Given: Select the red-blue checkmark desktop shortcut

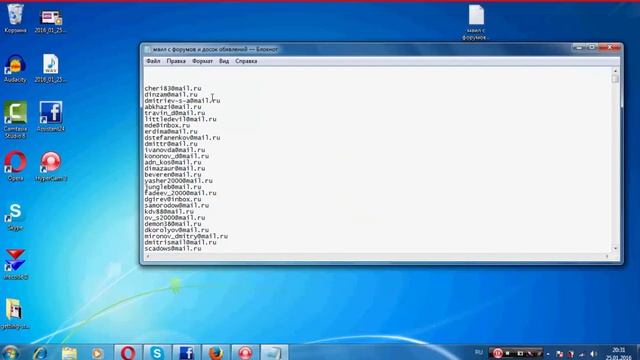Looking at the screenshot, I should [x=16, y=264].
